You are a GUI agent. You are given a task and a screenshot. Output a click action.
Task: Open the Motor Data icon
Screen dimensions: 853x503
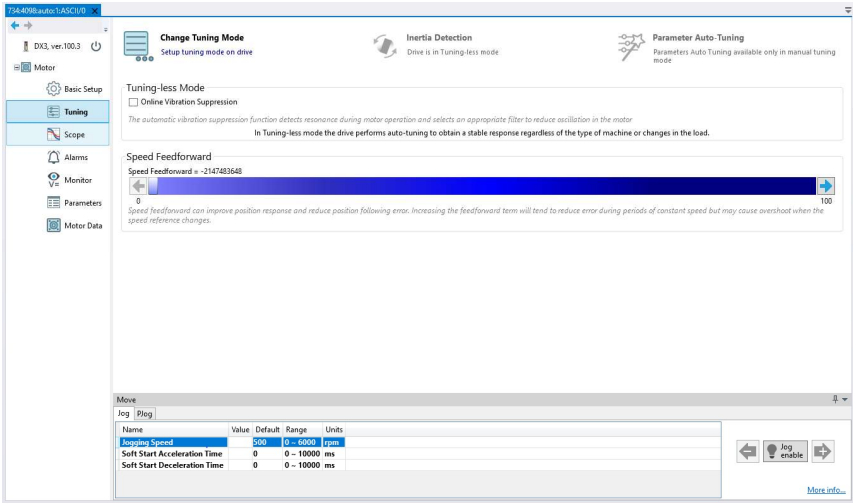pyautogui.click(x=53, y=225)
